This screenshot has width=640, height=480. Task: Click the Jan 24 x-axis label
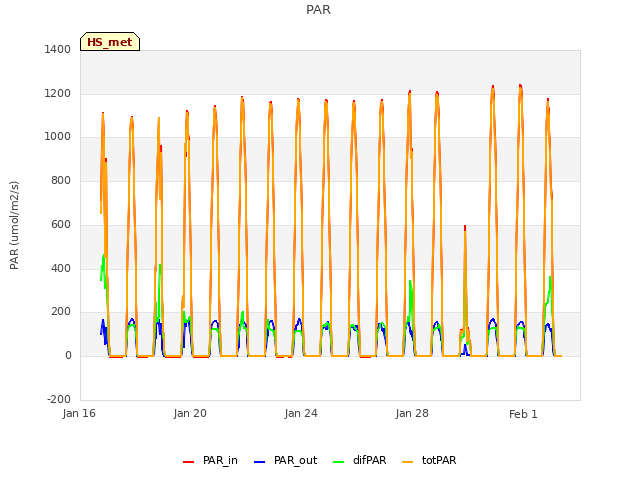301,413
